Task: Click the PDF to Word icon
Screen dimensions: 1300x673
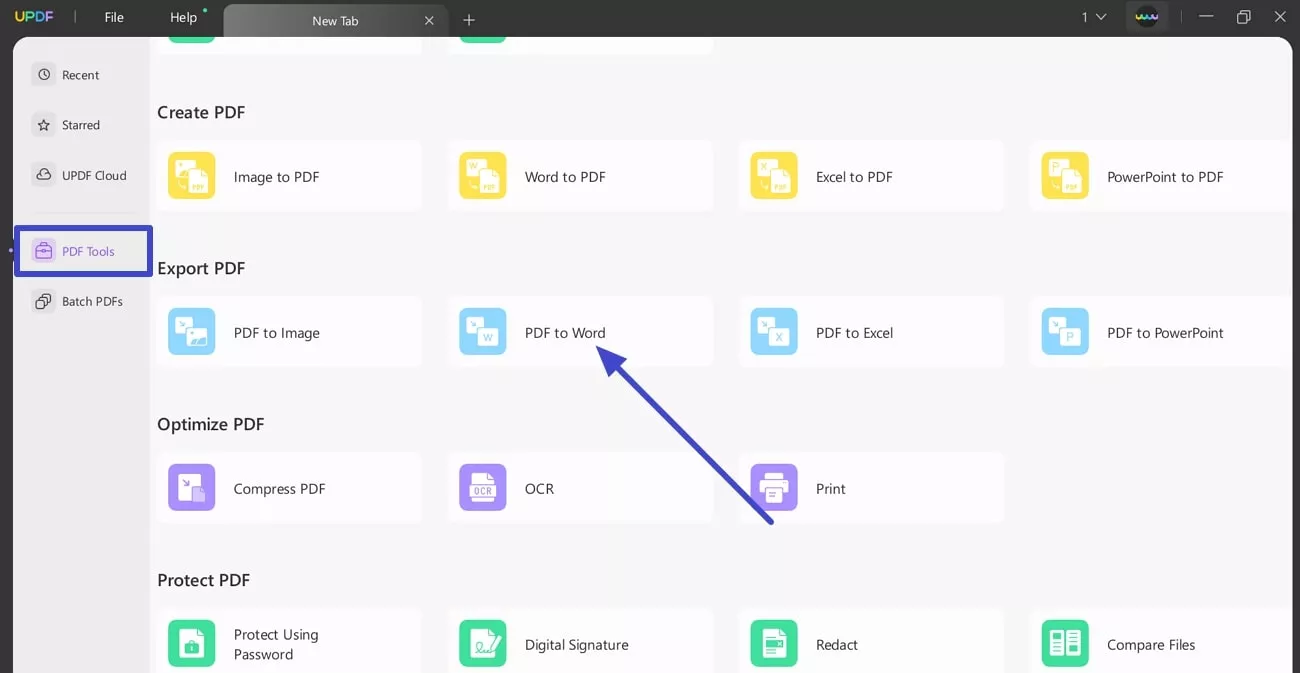Action: [x=482, y=332]
